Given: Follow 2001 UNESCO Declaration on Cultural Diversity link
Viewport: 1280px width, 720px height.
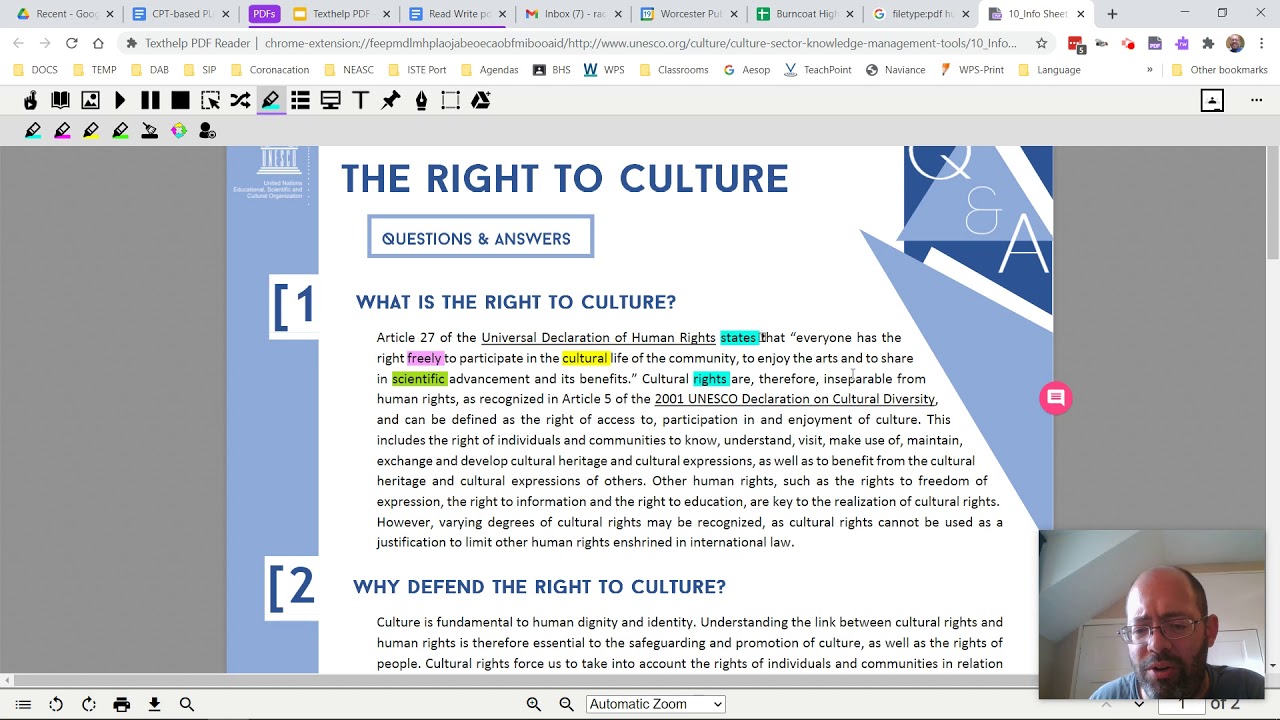Looking at the screenshot, I should tap(794, 399).
